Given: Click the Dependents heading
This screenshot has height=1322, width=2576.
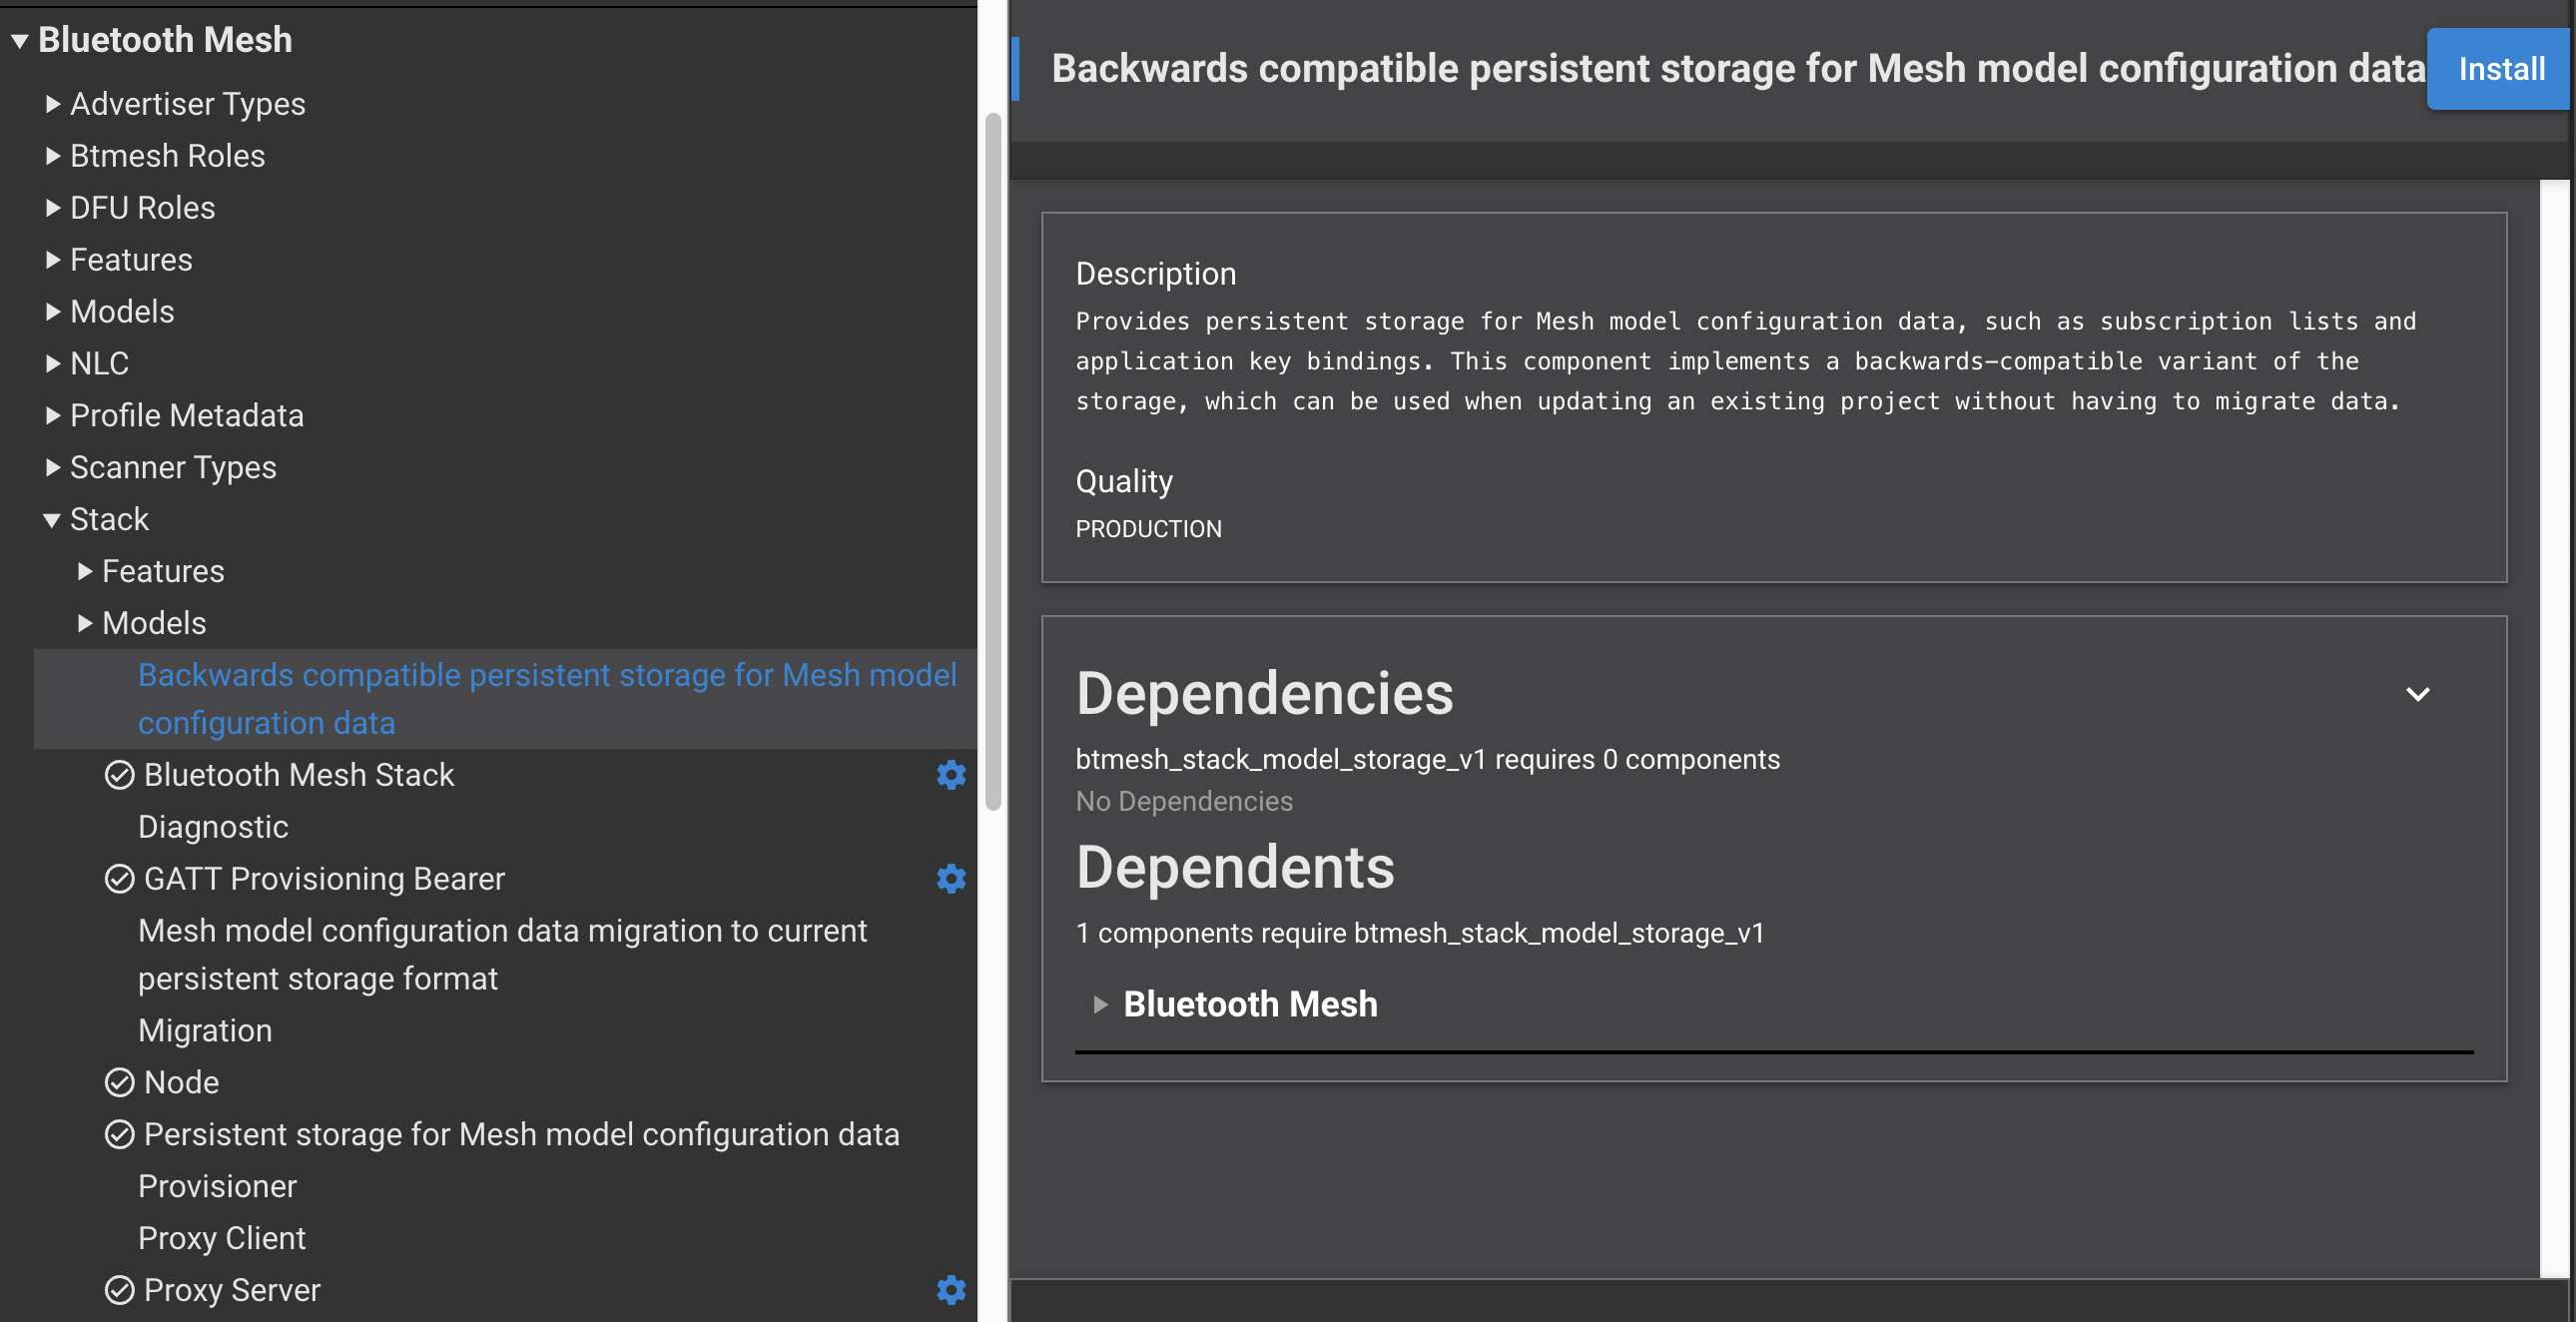Looking at the screenshot, I should point(1235,867).
